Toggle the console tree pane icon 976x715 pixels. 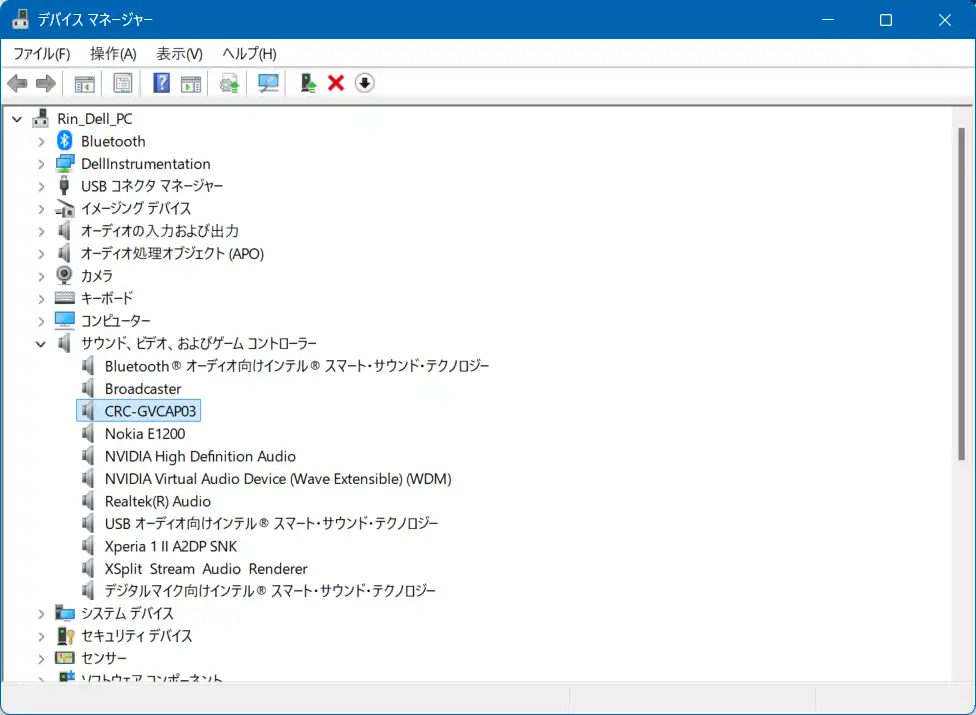pyautogui.click(x=85, y=83)
